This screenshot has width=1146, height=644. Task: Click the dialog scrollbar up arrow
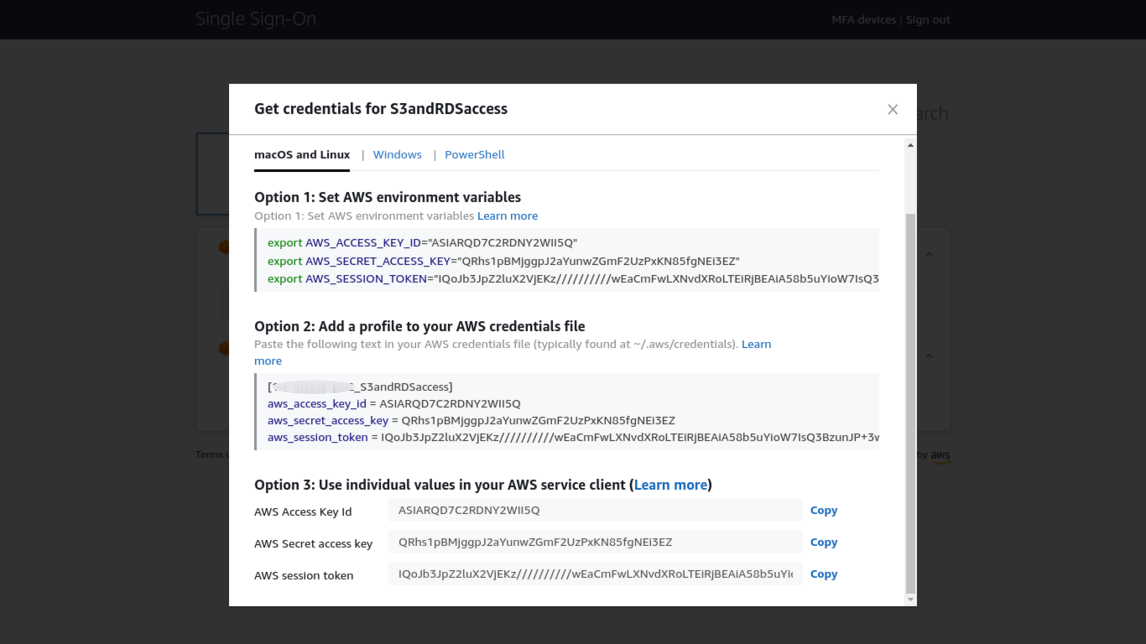click(910, 146)
